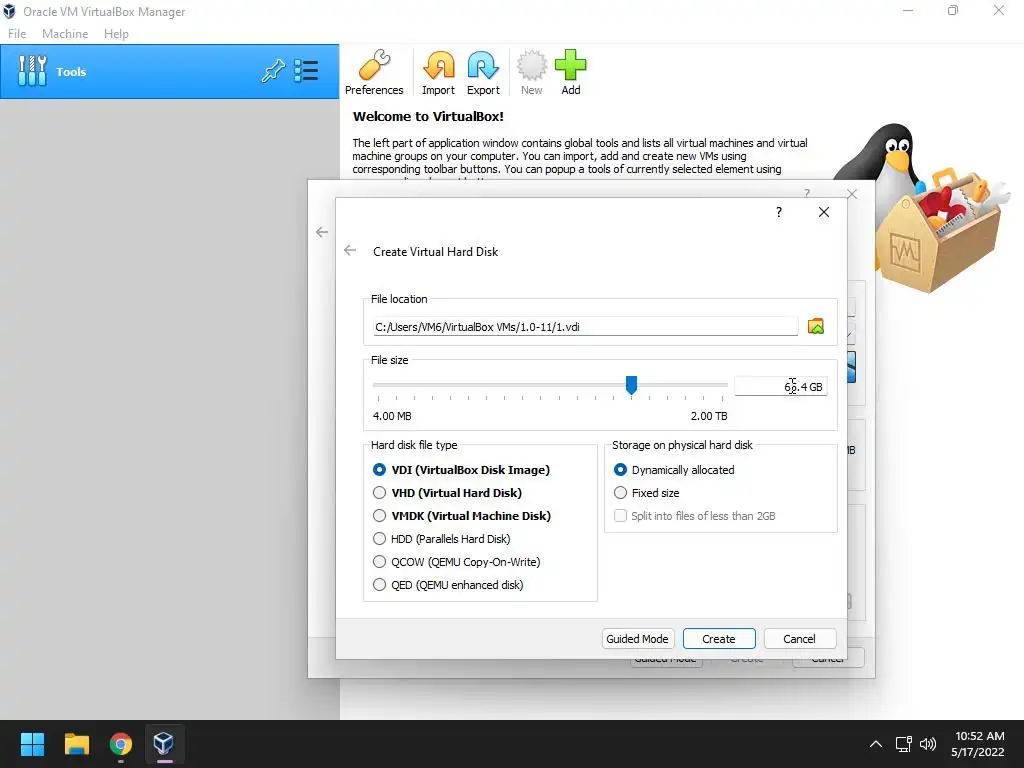Open the File menu

17,34
